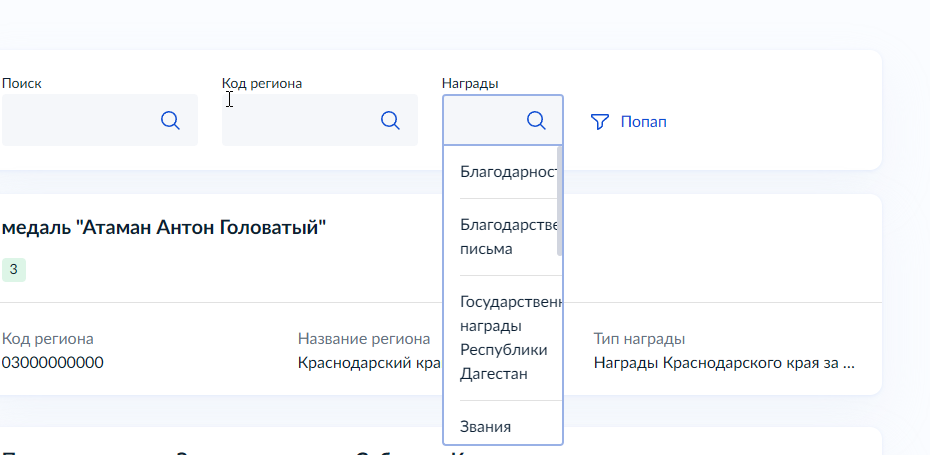Click the region code value 03000000000

coord(52,362)
